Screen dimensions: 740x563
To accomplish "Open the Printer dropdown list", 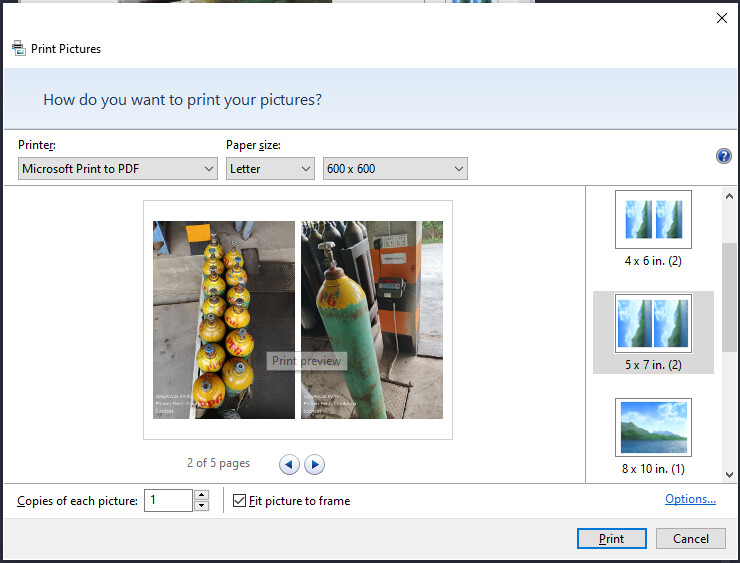I will tap(118, 169).
